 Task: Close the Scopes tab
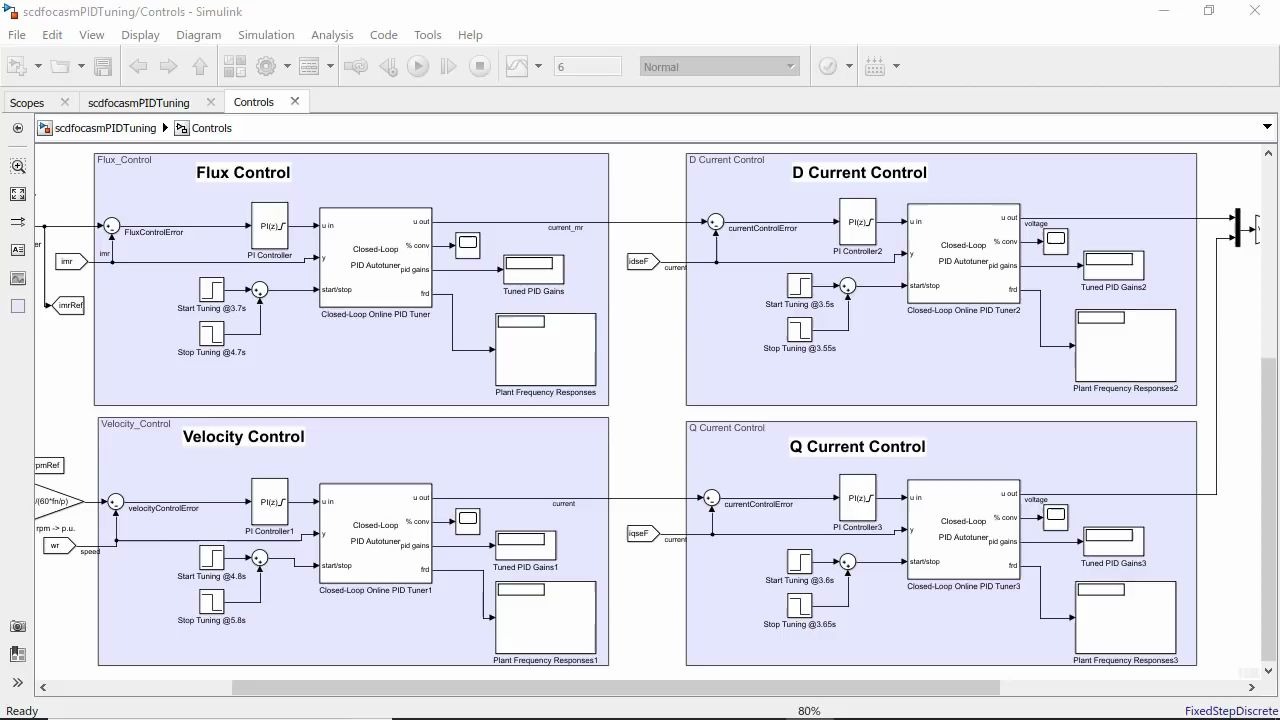(x=65, y=101)
